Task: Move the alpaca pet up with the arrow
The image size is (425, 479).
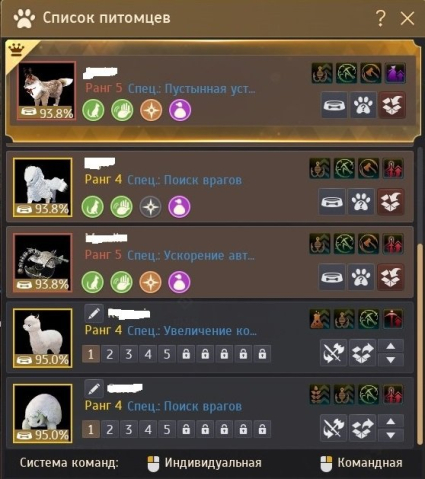Action: [391, 346]
